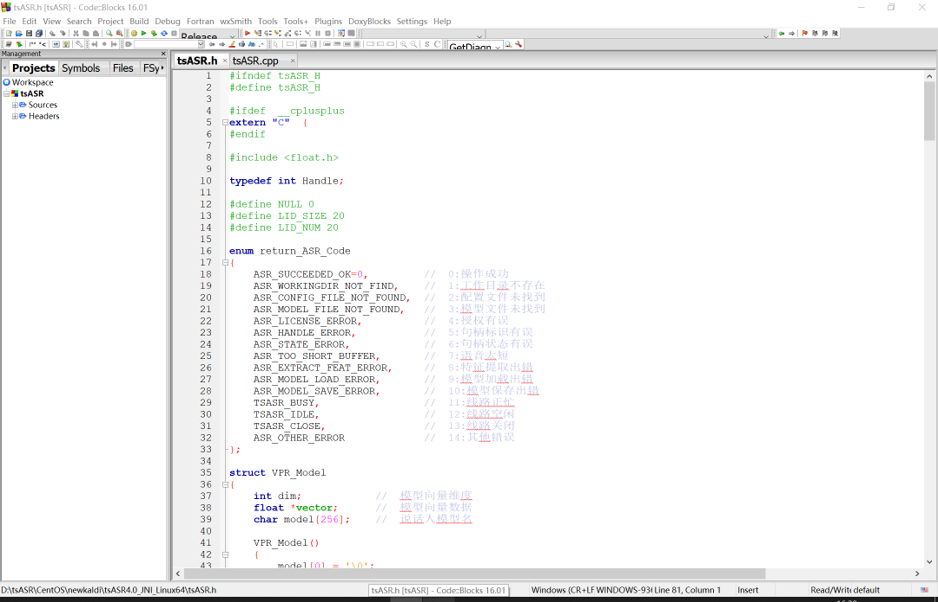Save the current file via floppy icon
The width and height of the screenshot is (938, 602).
tap(29, 34)
